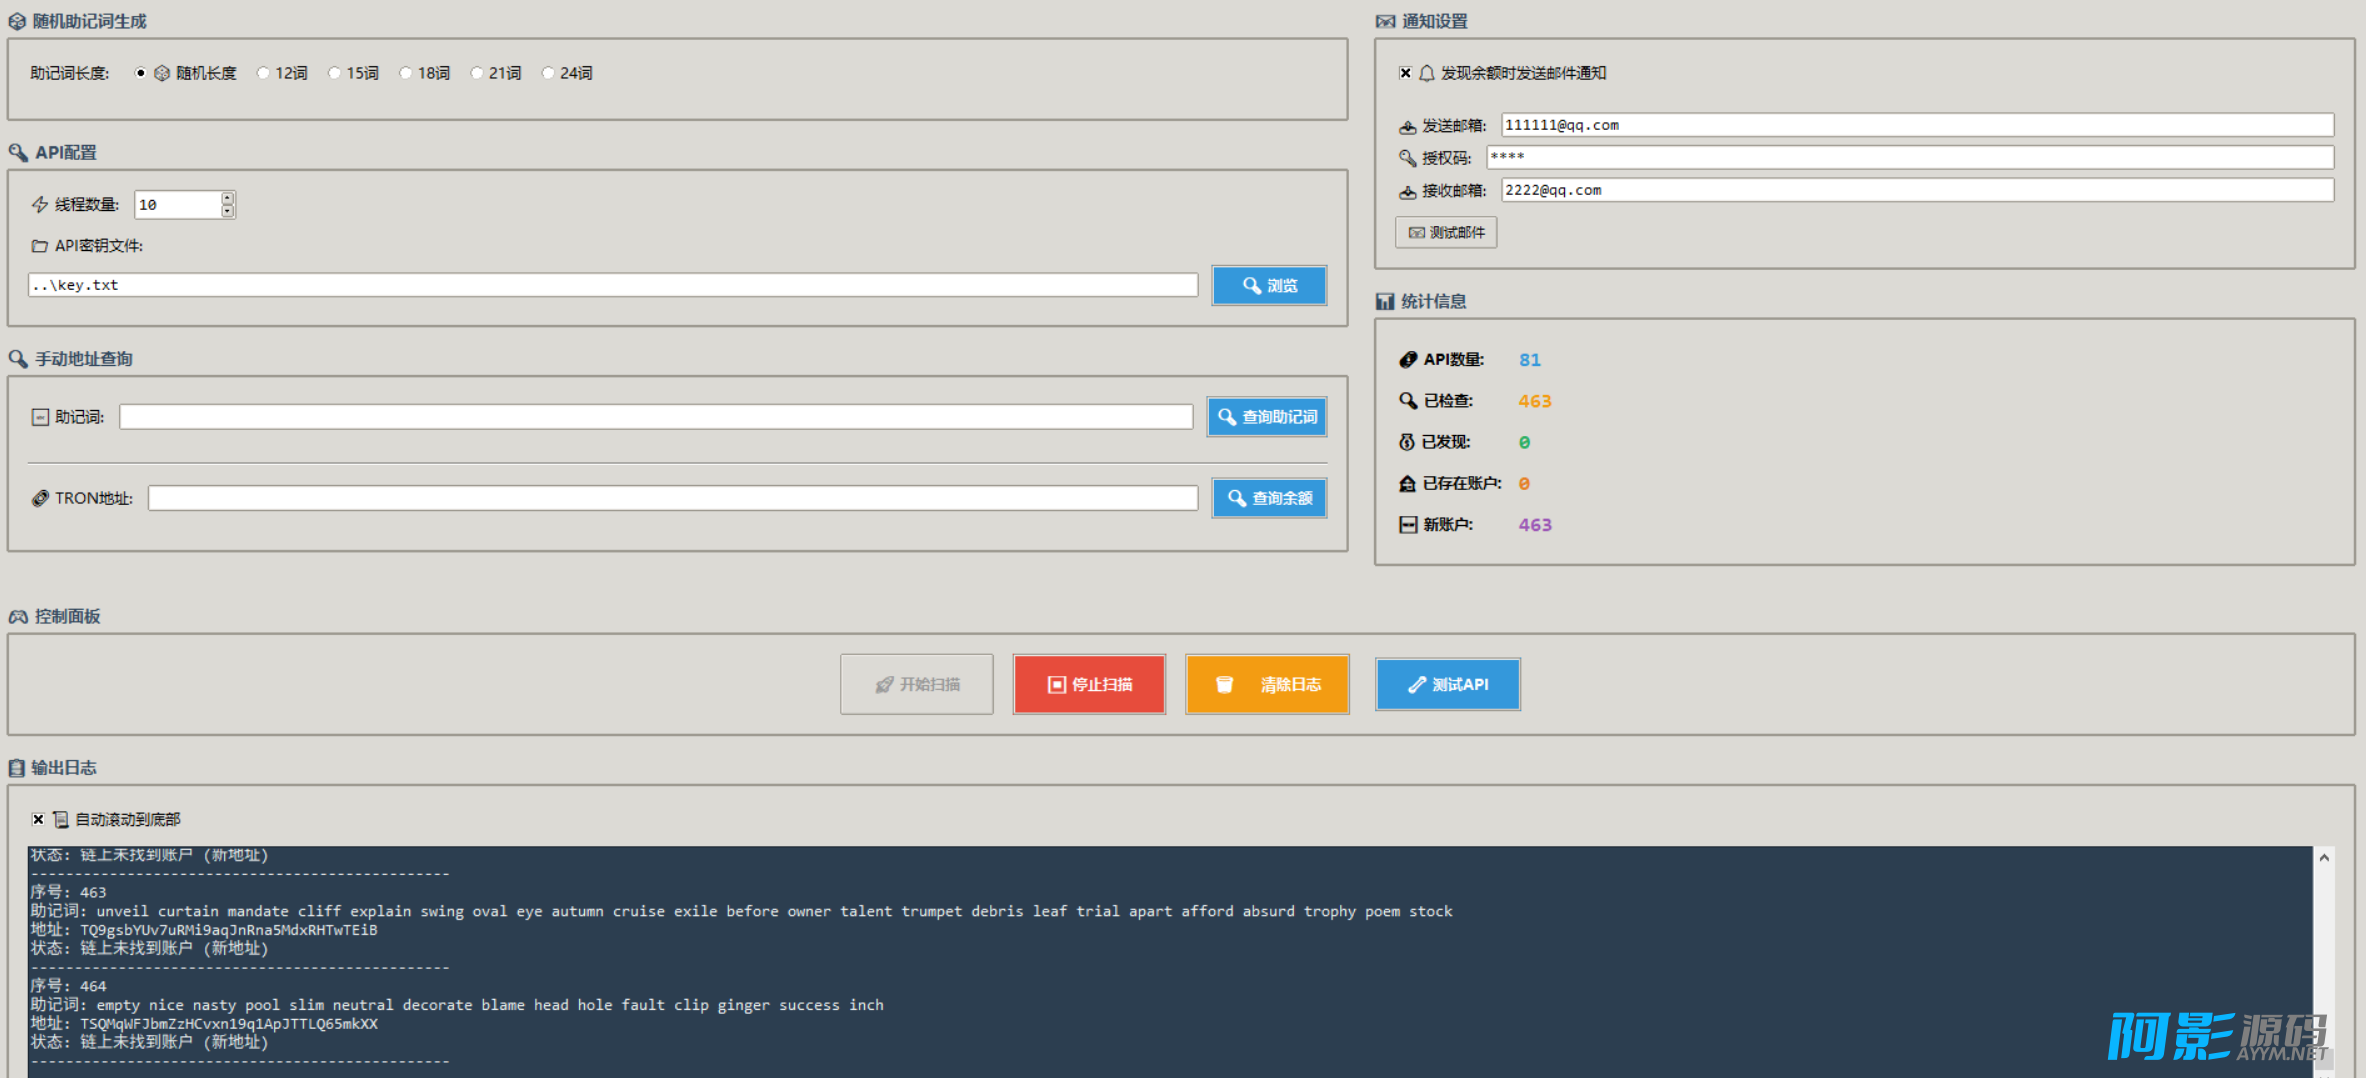This screenshot has width=2366, height=1078.
Task: Increase thread count with up arrow
Action: [x=228, y=198]
